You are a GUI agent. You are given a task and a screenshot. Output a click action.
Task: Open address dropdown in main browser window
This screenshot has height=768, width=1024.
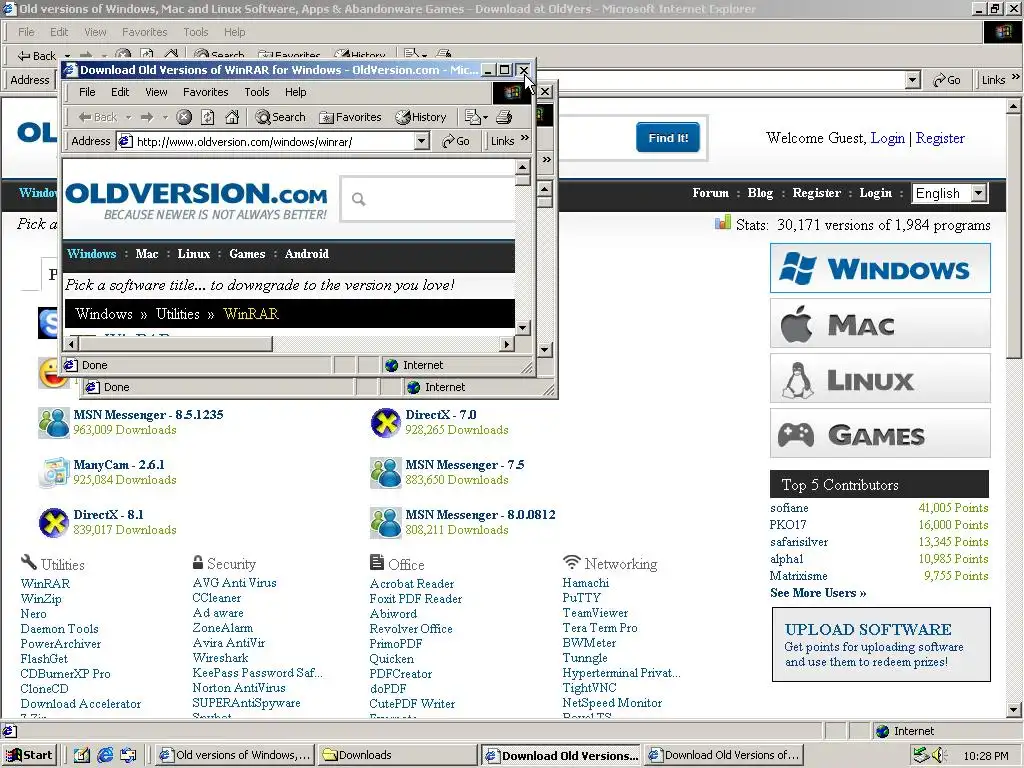pyautogui.click(x=913, y=80)
